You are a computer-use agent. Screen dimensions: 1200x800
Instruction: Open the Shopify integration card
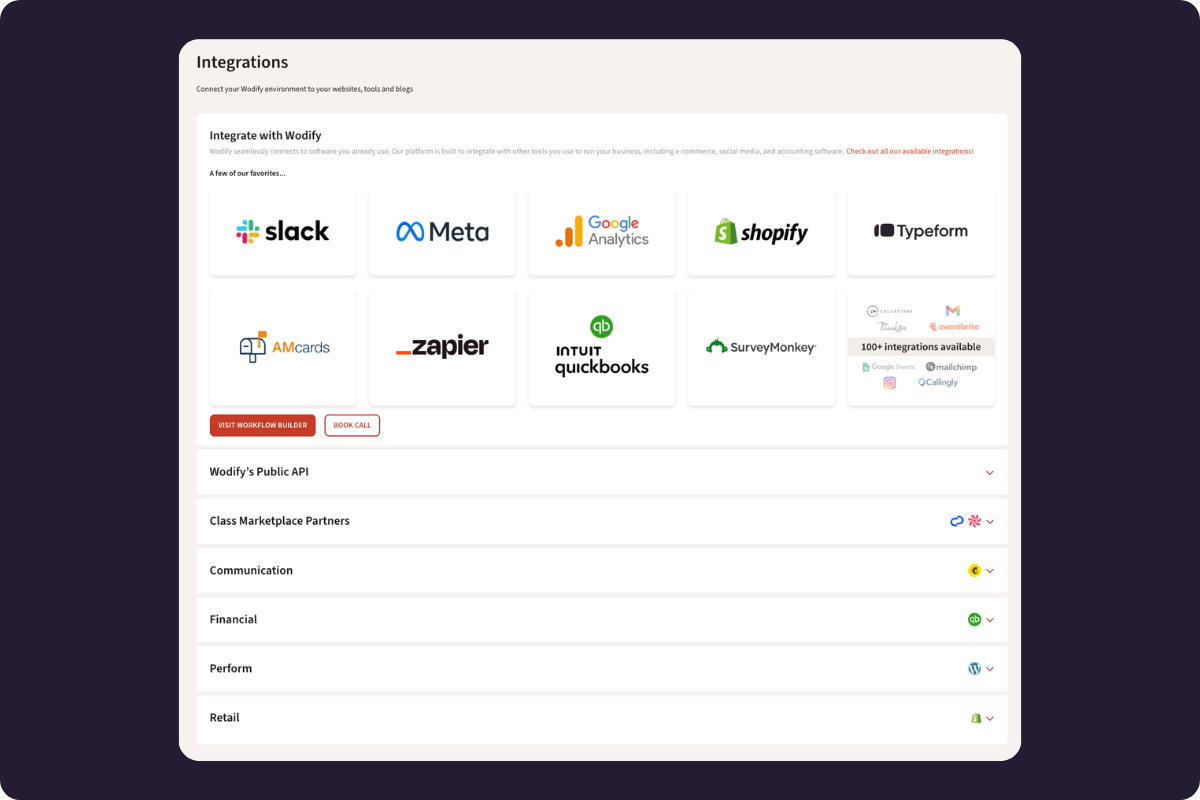[x=761, y=232]
